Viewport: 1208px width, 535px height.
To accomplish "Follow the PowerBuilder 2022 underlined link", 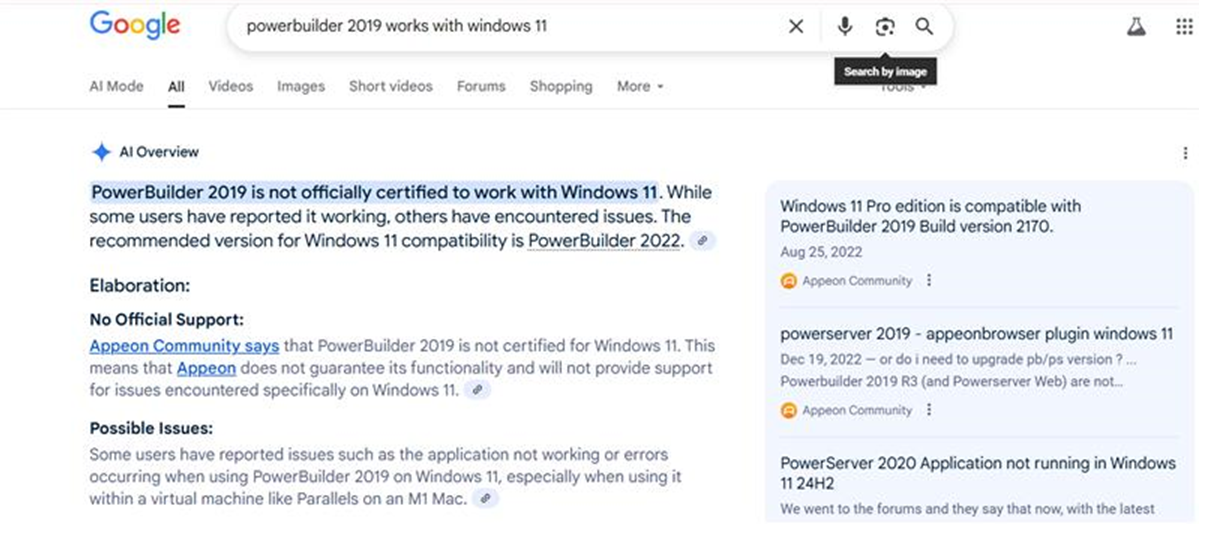I will coord(604,241).
